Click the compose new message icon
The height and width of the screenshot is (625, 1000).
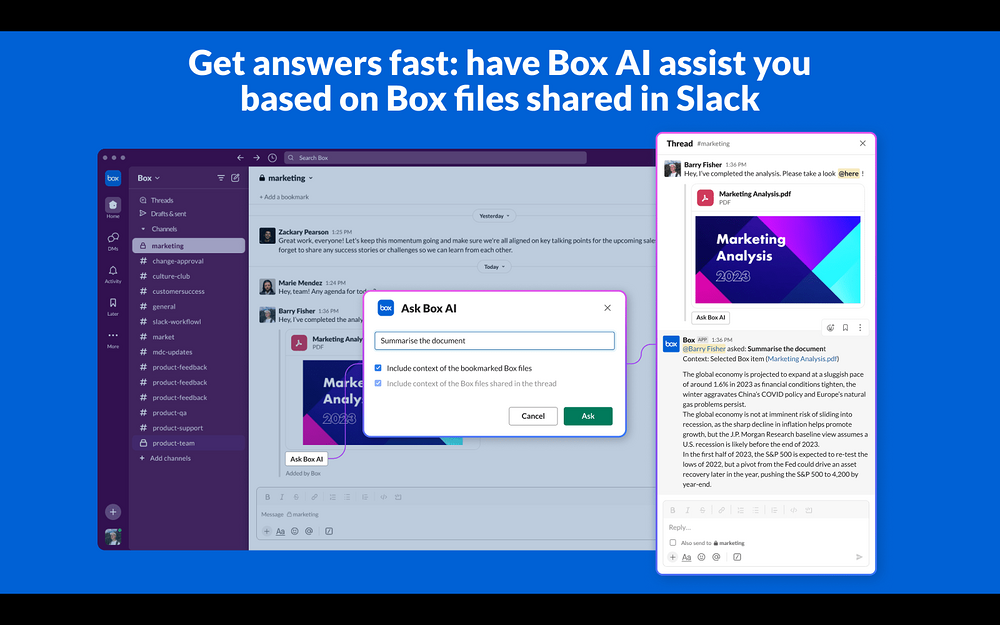pos(235,178)
